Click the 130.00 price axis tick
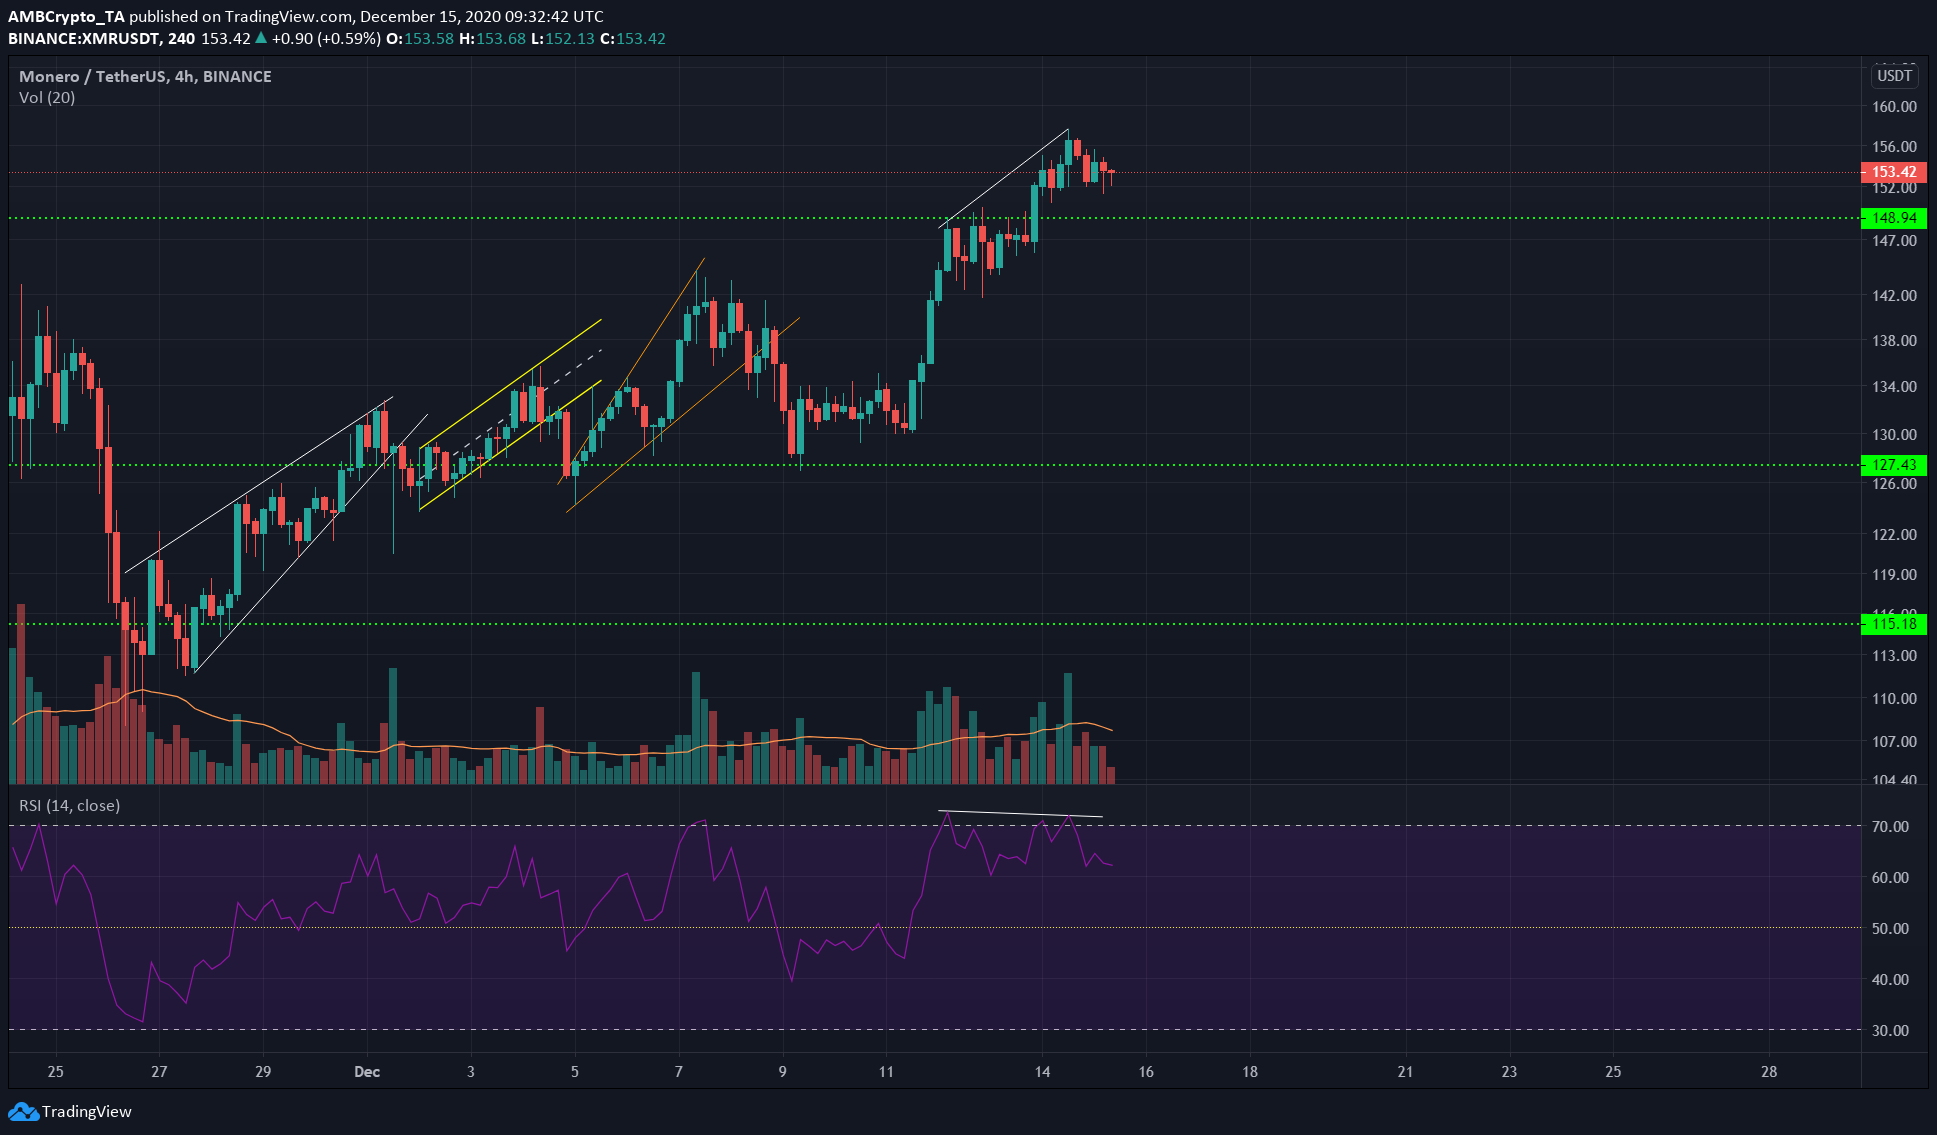Viewport: 1937px width, 1135px height. coord(1894,434)
